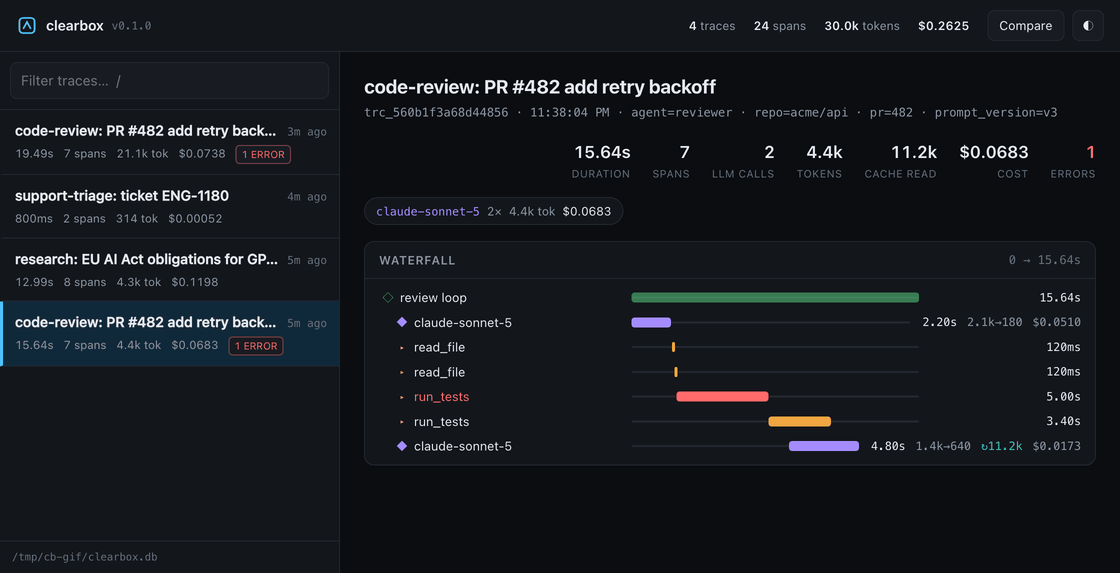Click purple bar of 4.80s claude-sonnet-5 span
The image size is (1120, 573).
[x=824, y=446]
